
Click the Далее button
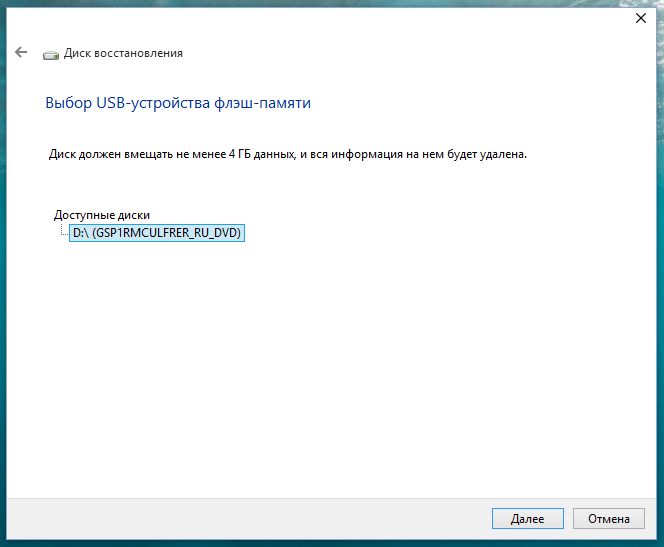coord(528,519)
